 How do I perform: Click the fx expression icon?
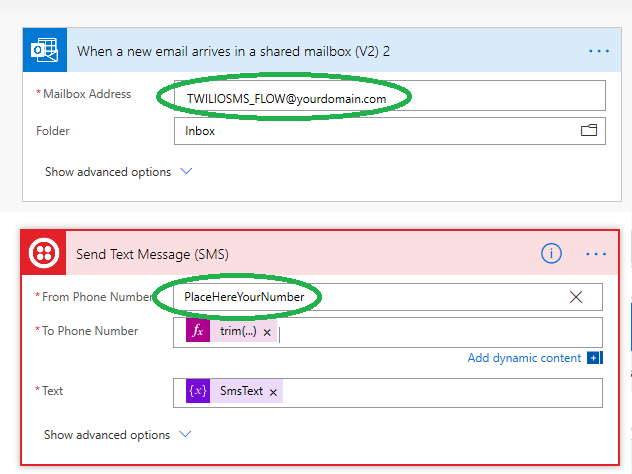click(198, 331)
